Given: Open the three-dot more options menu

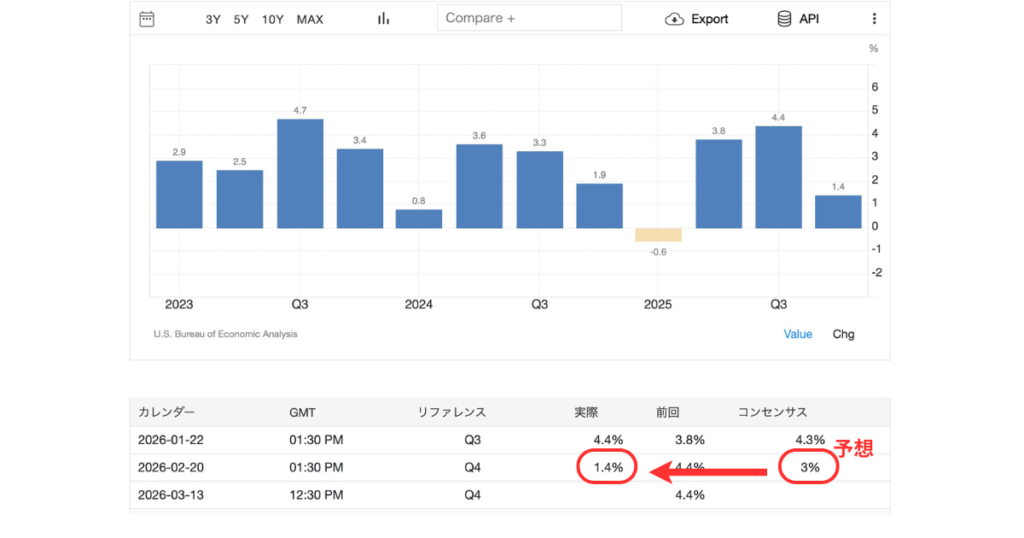Looking at the screenshot, I should pos(874,18).
